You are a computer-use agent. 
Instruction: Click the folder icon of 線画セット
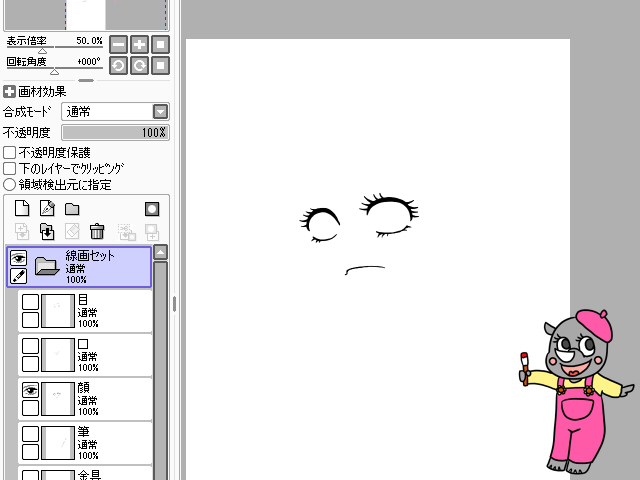[47, 266]
